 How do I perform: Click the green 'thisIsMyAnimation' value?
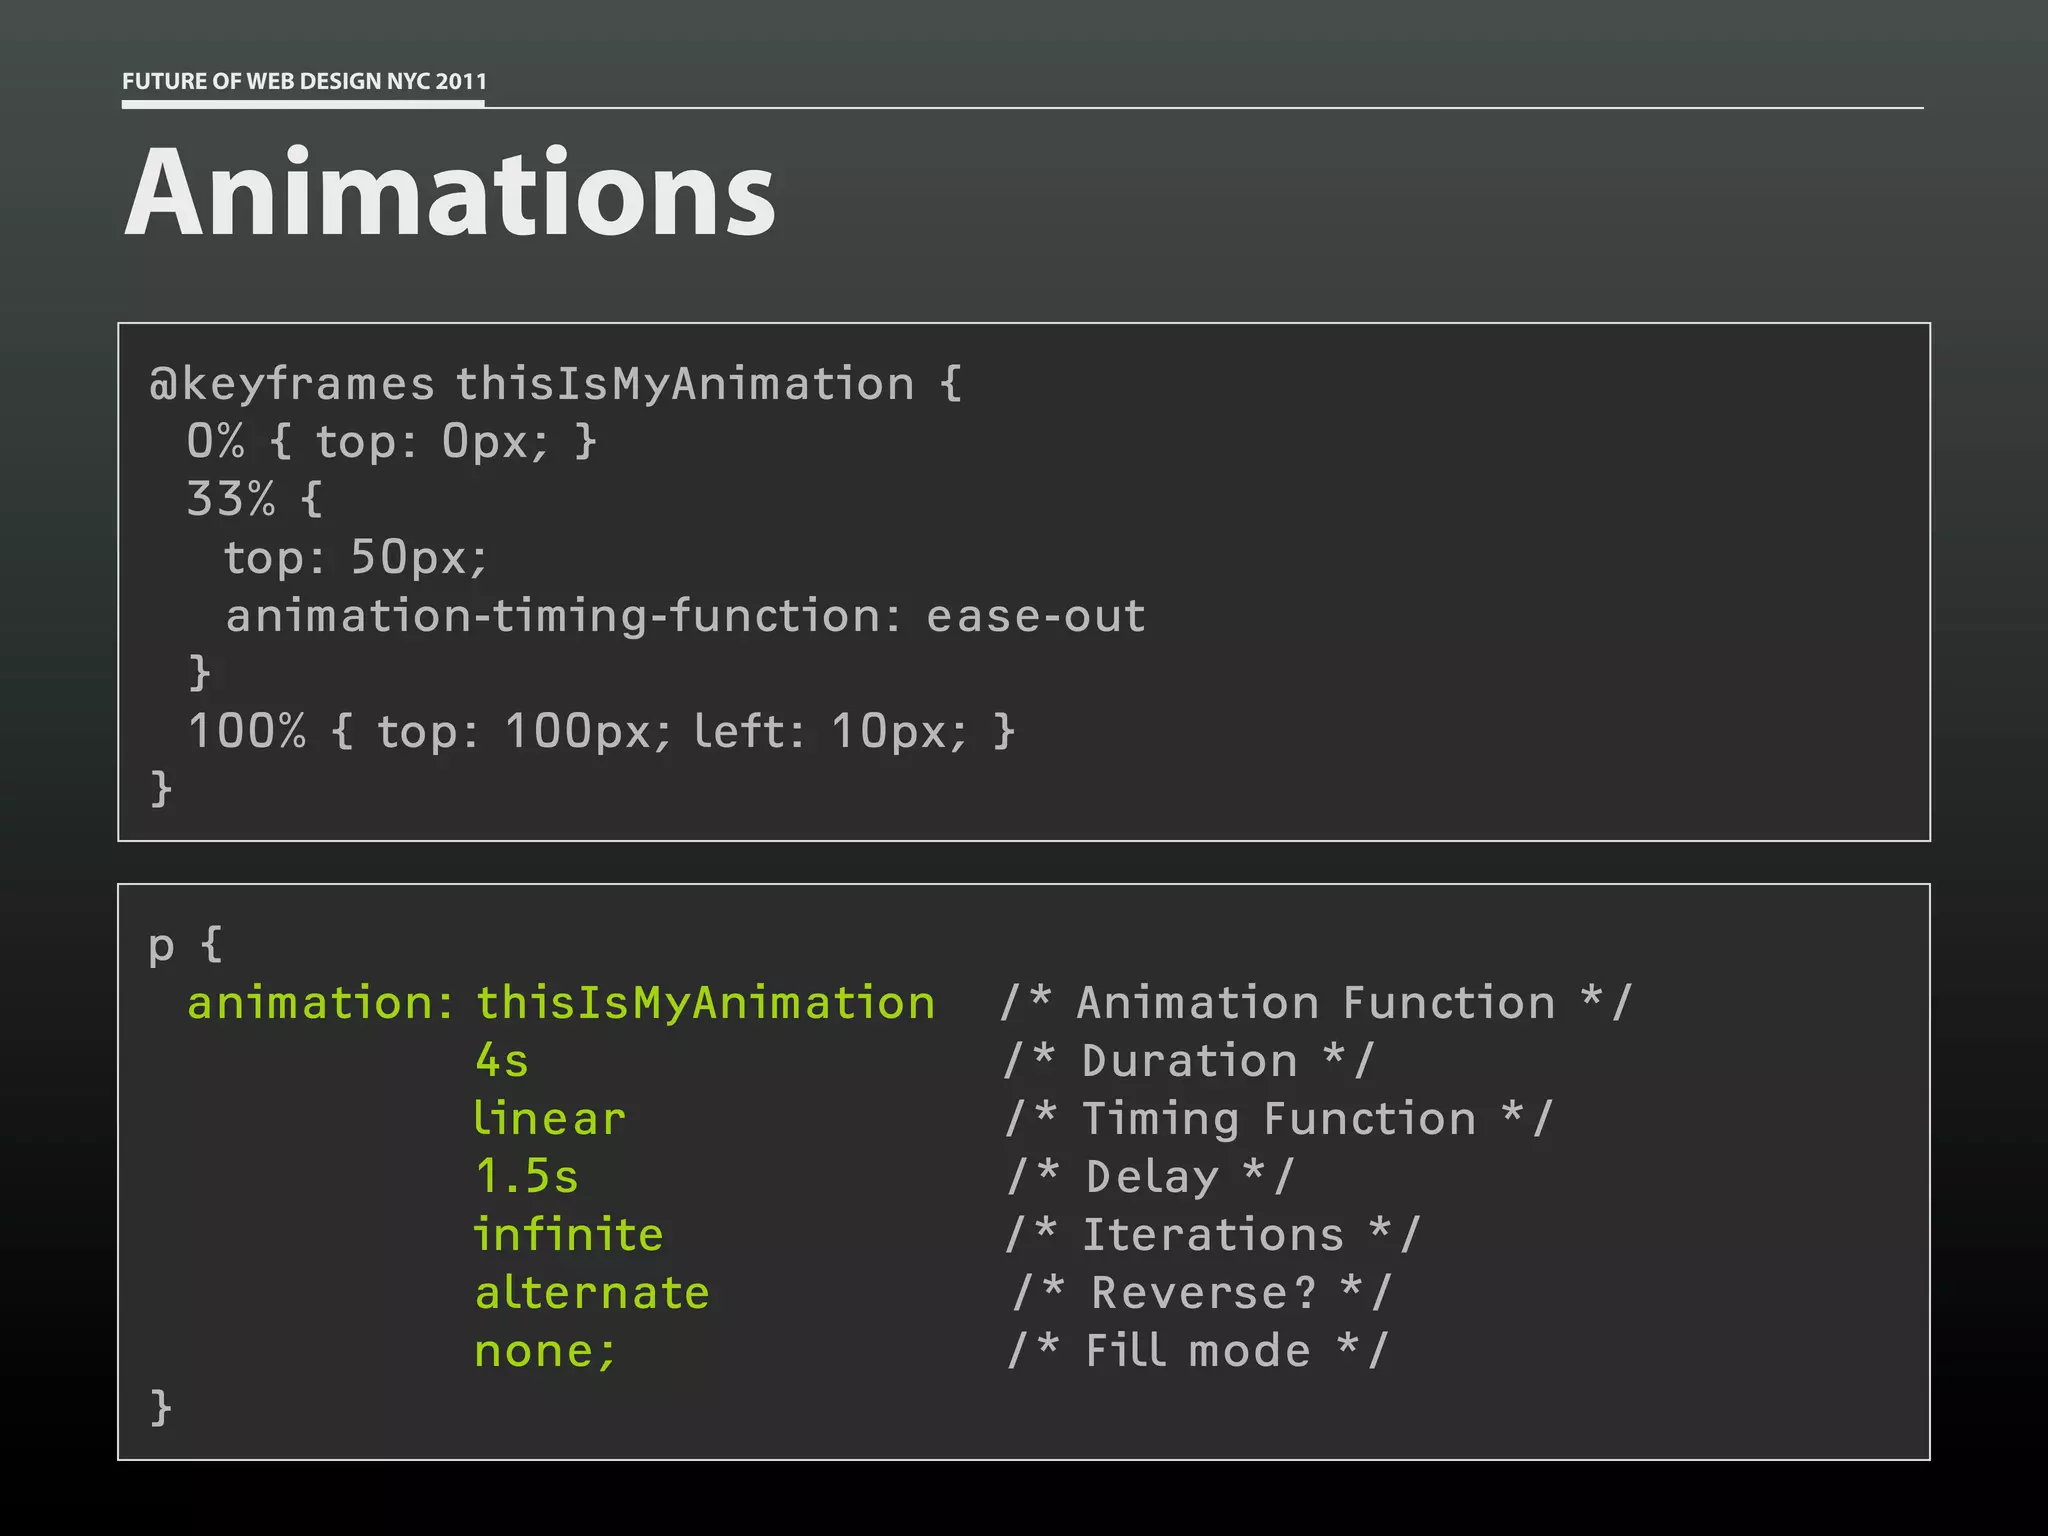click(705, 1003)
